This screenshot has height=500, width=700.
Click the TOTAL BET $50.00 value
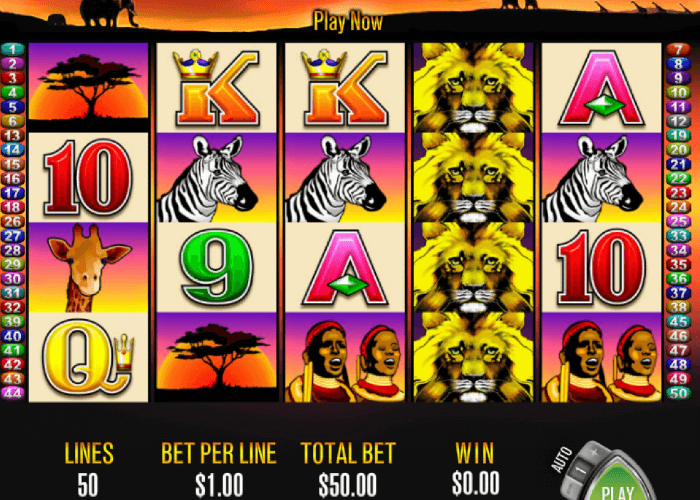(347, 485)
